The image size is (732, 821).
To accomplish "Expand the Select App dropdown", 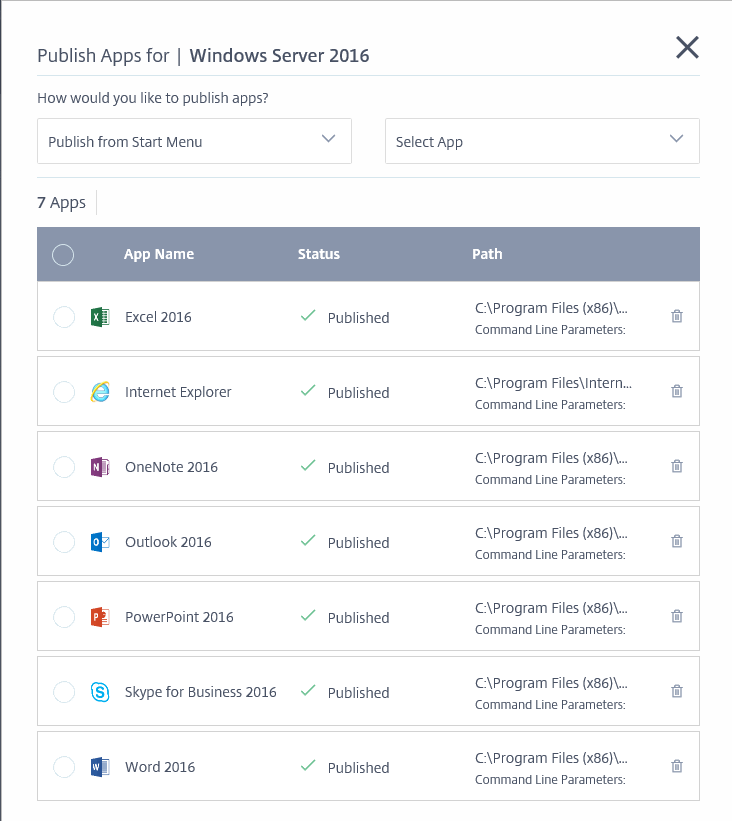I will (541, 141).
